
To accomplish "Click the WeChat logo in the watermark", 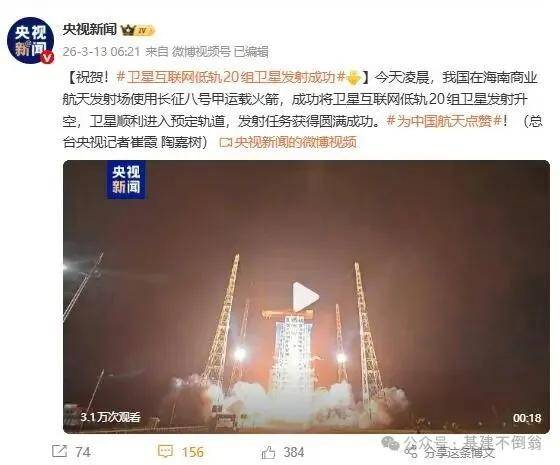I will click(390, 443).
